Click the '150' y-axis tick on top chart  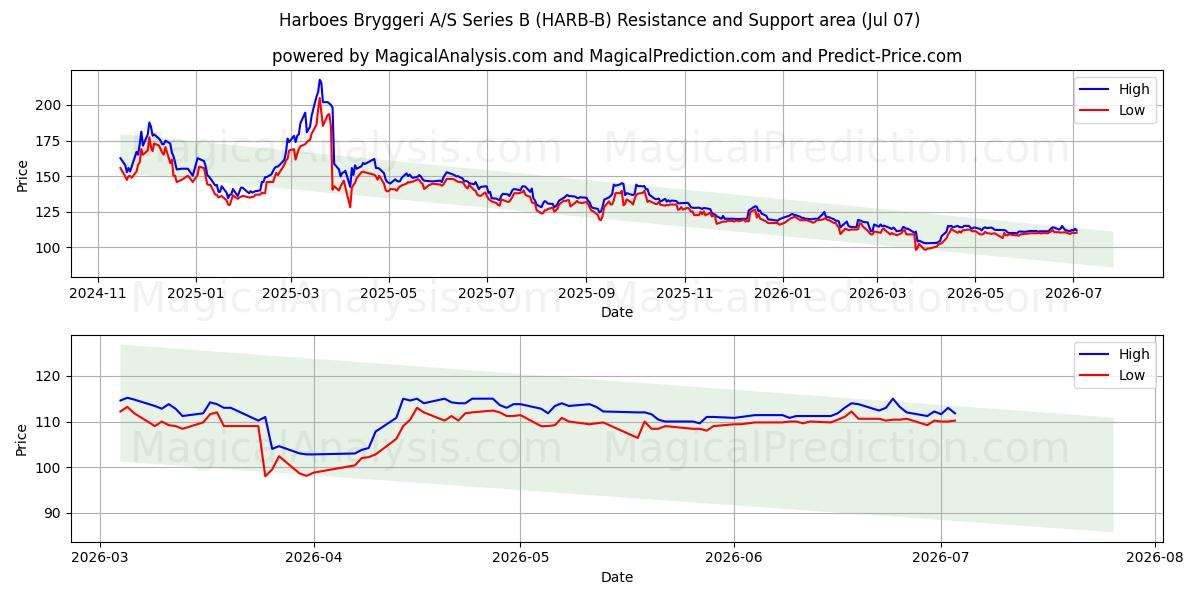(x=50, y=177)
